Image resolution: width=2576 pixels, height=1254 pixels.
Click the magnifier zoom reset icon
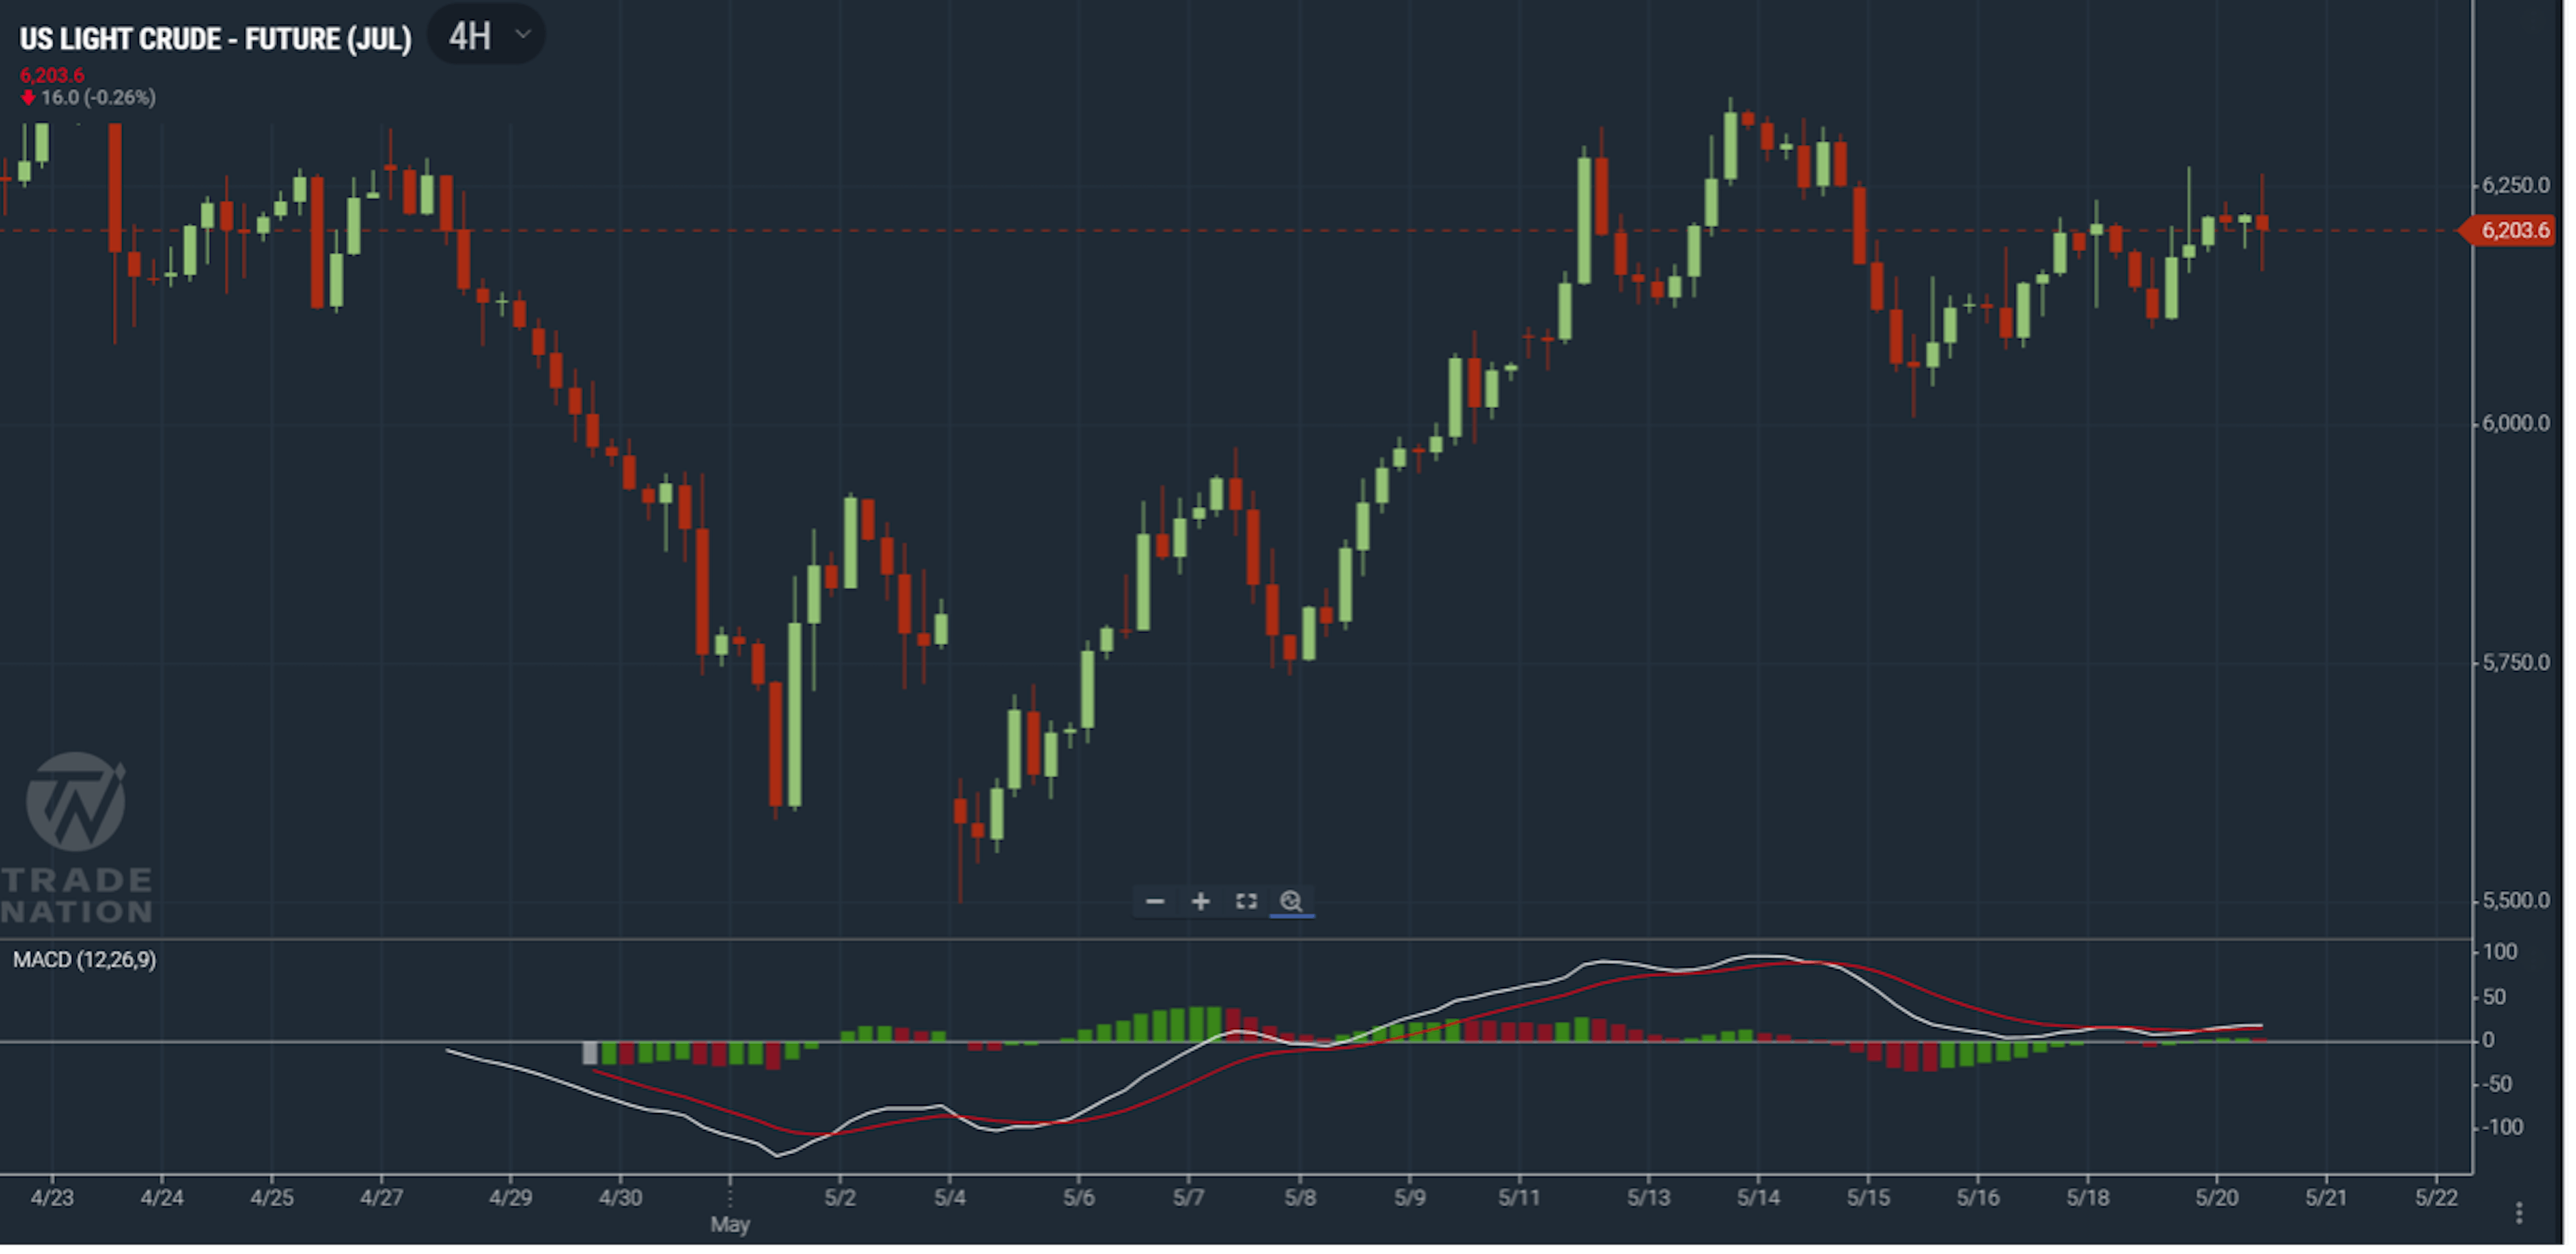pos(1291,902)
